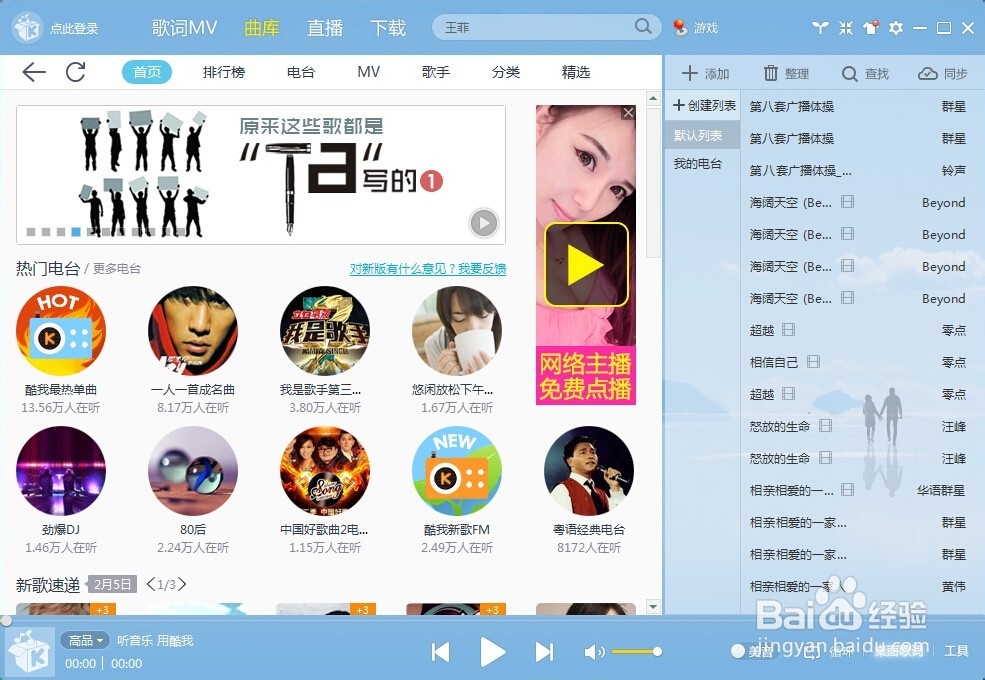
Task: Open the 更多电台 link
Action: [x=117, y=269]
